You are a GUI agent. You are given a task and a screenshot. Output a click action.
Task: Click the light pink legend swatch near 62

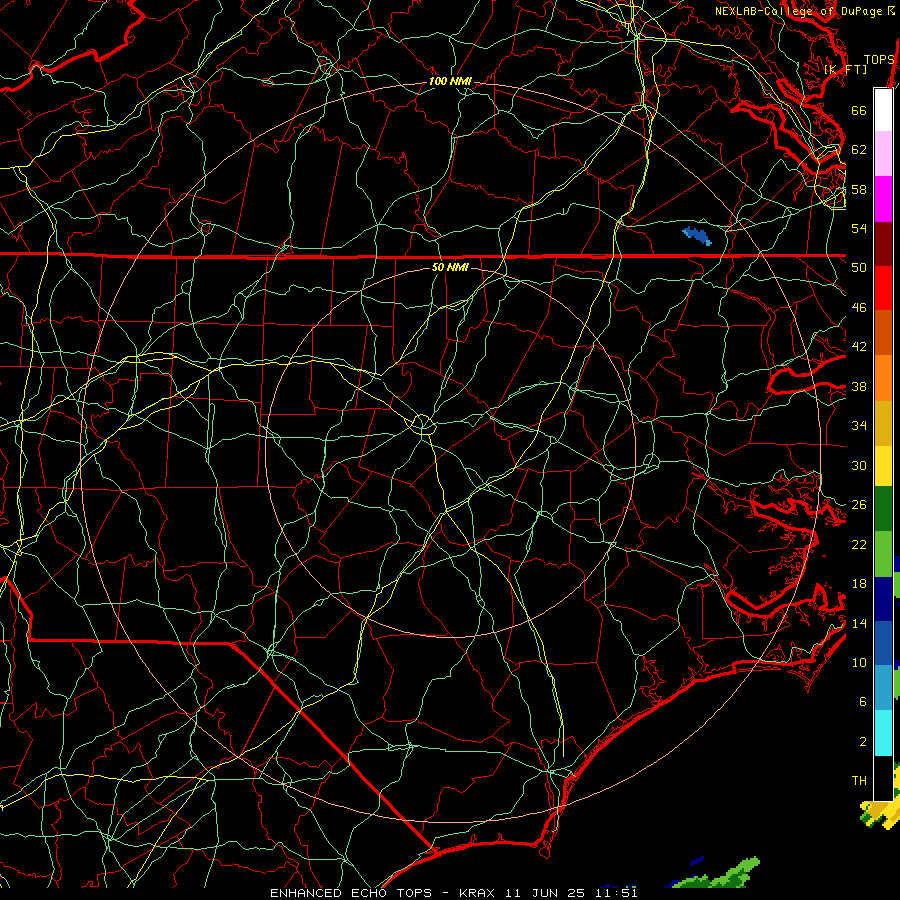[x=883, y=154]
